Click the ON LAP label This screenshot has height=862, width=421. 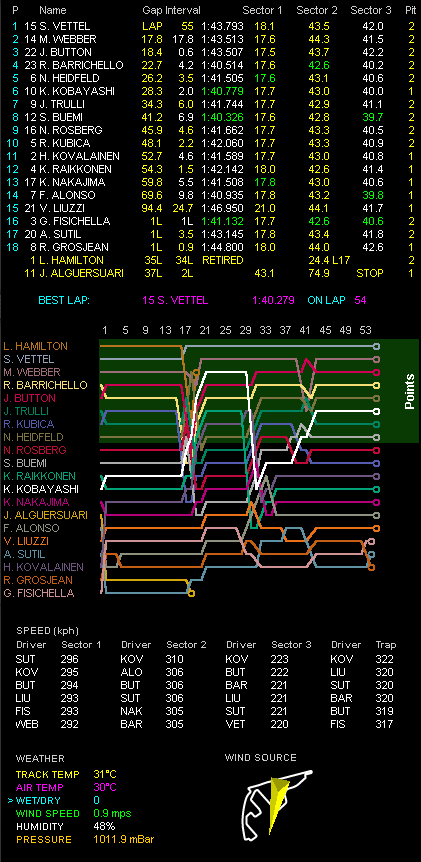point(326,300)
